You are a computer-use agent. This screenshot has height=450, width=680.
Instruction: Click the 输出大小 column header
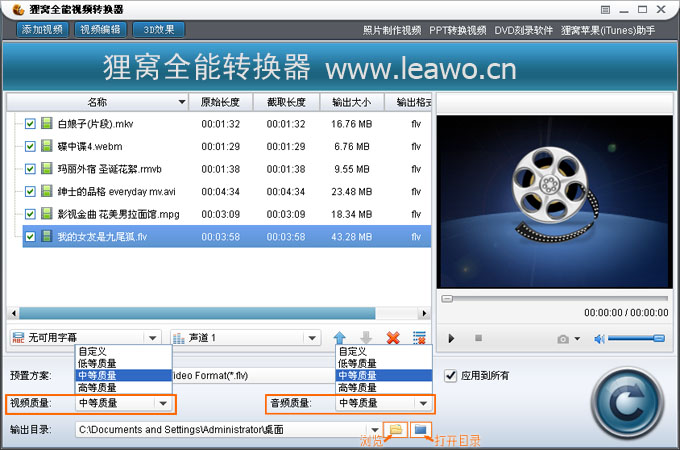pos(352,102)
